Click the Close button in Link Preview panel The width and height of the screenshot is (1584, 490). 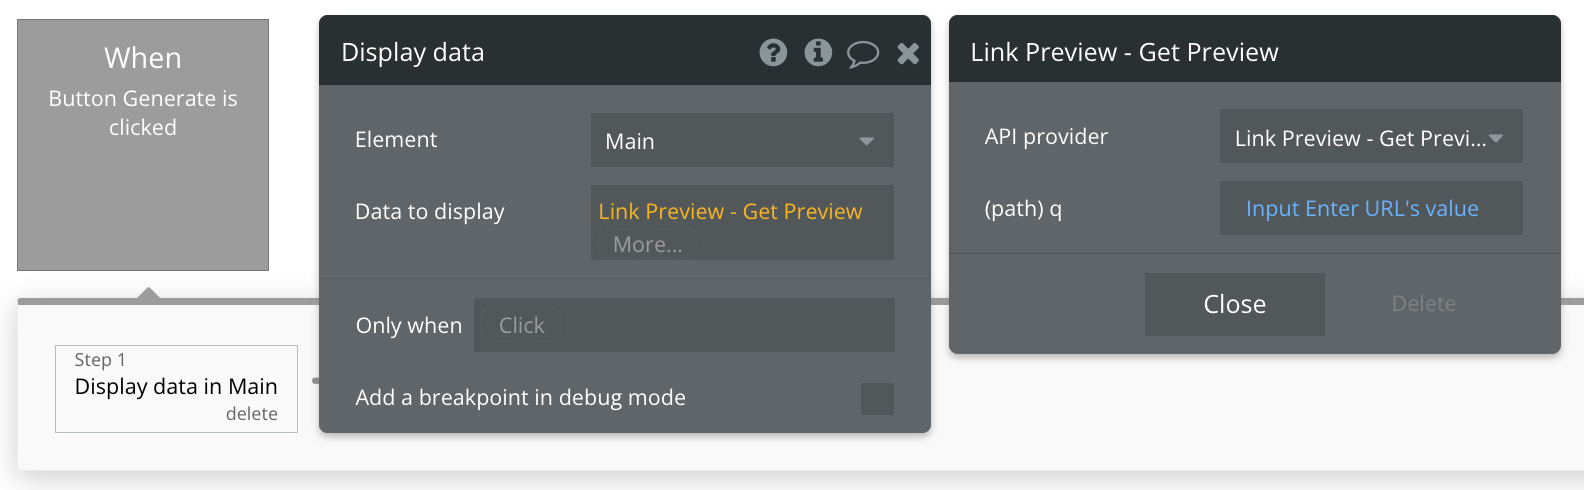pos(1235,304)
